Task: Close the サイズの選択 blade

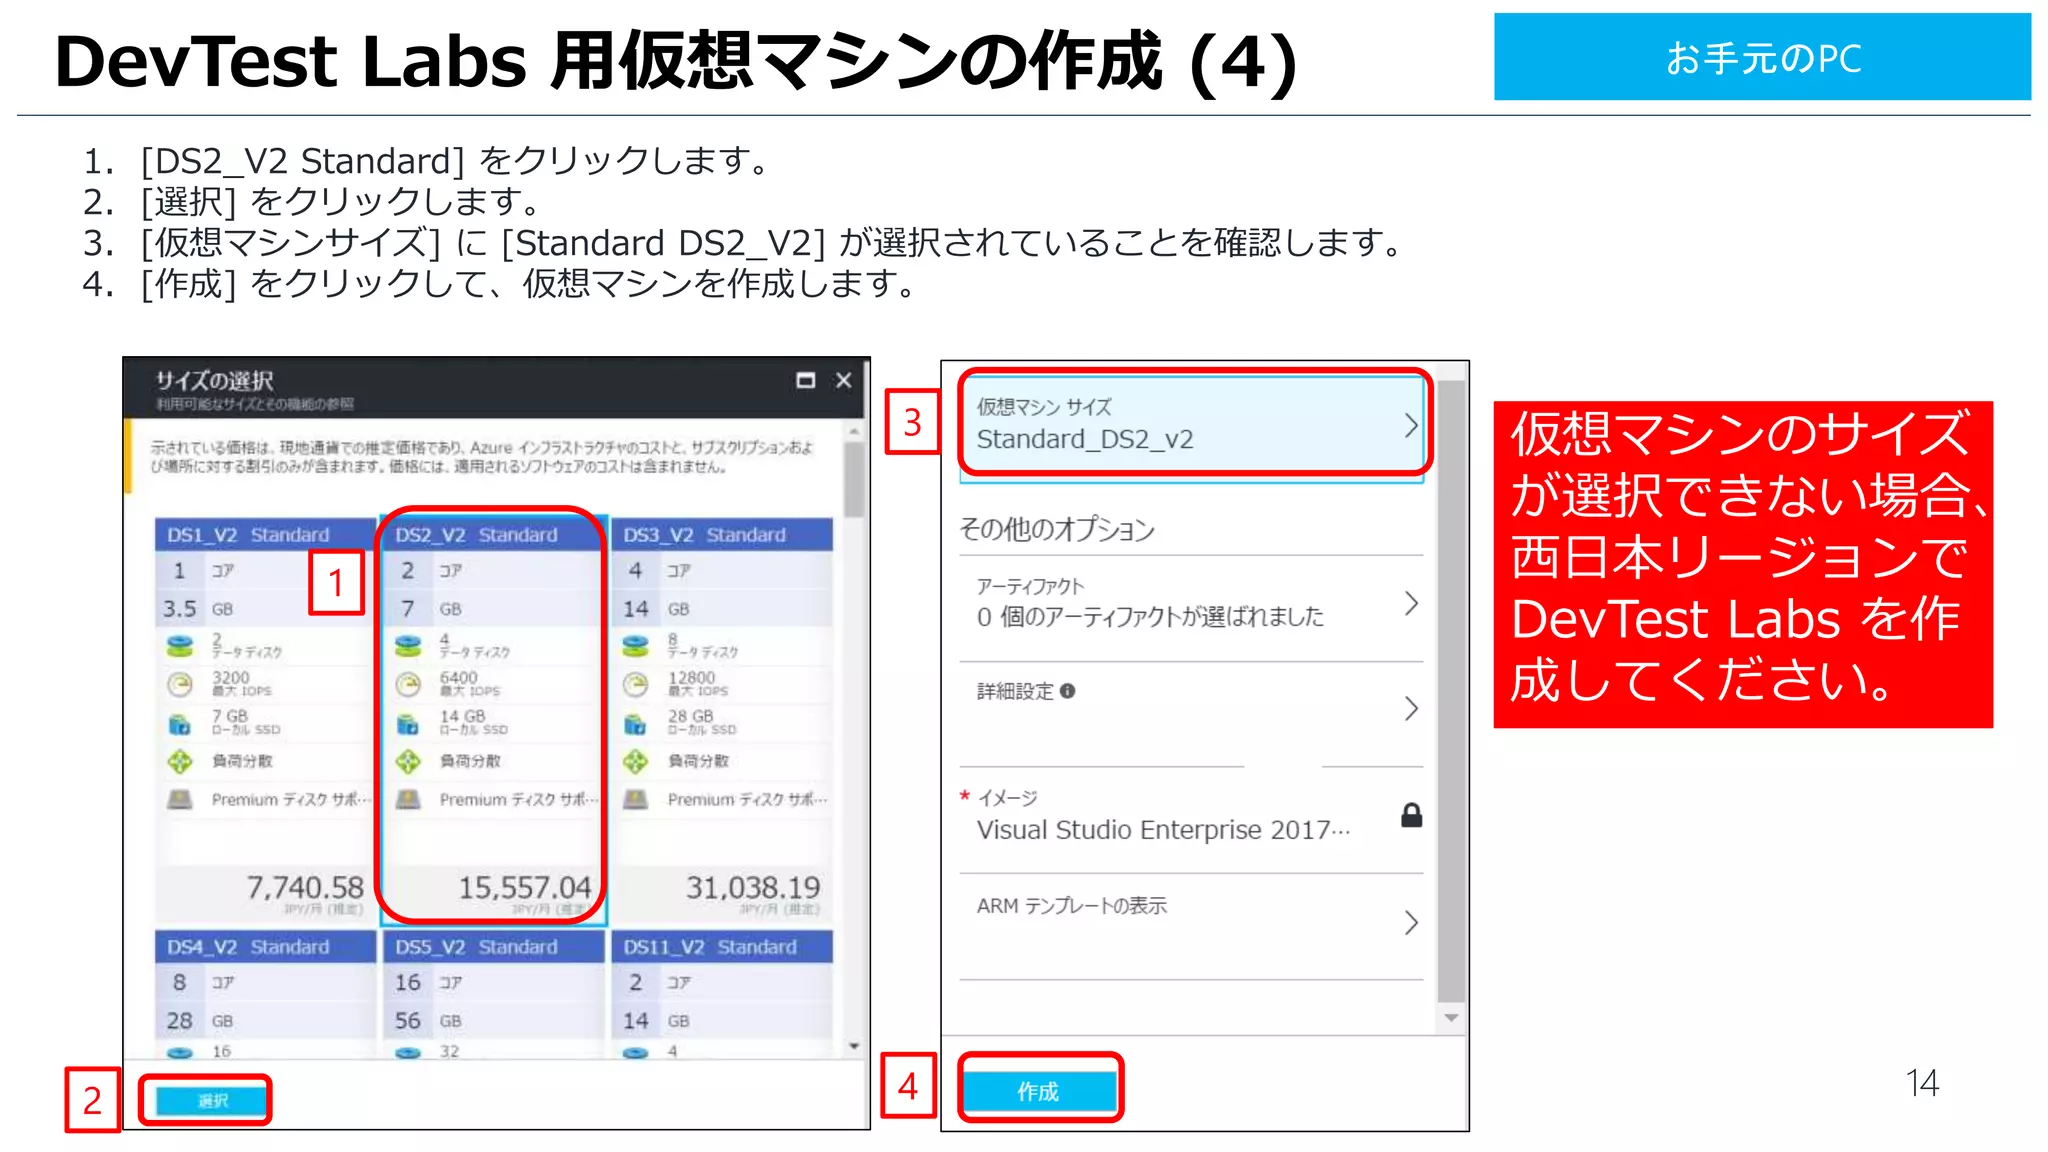Action: (x=843, y=380)
